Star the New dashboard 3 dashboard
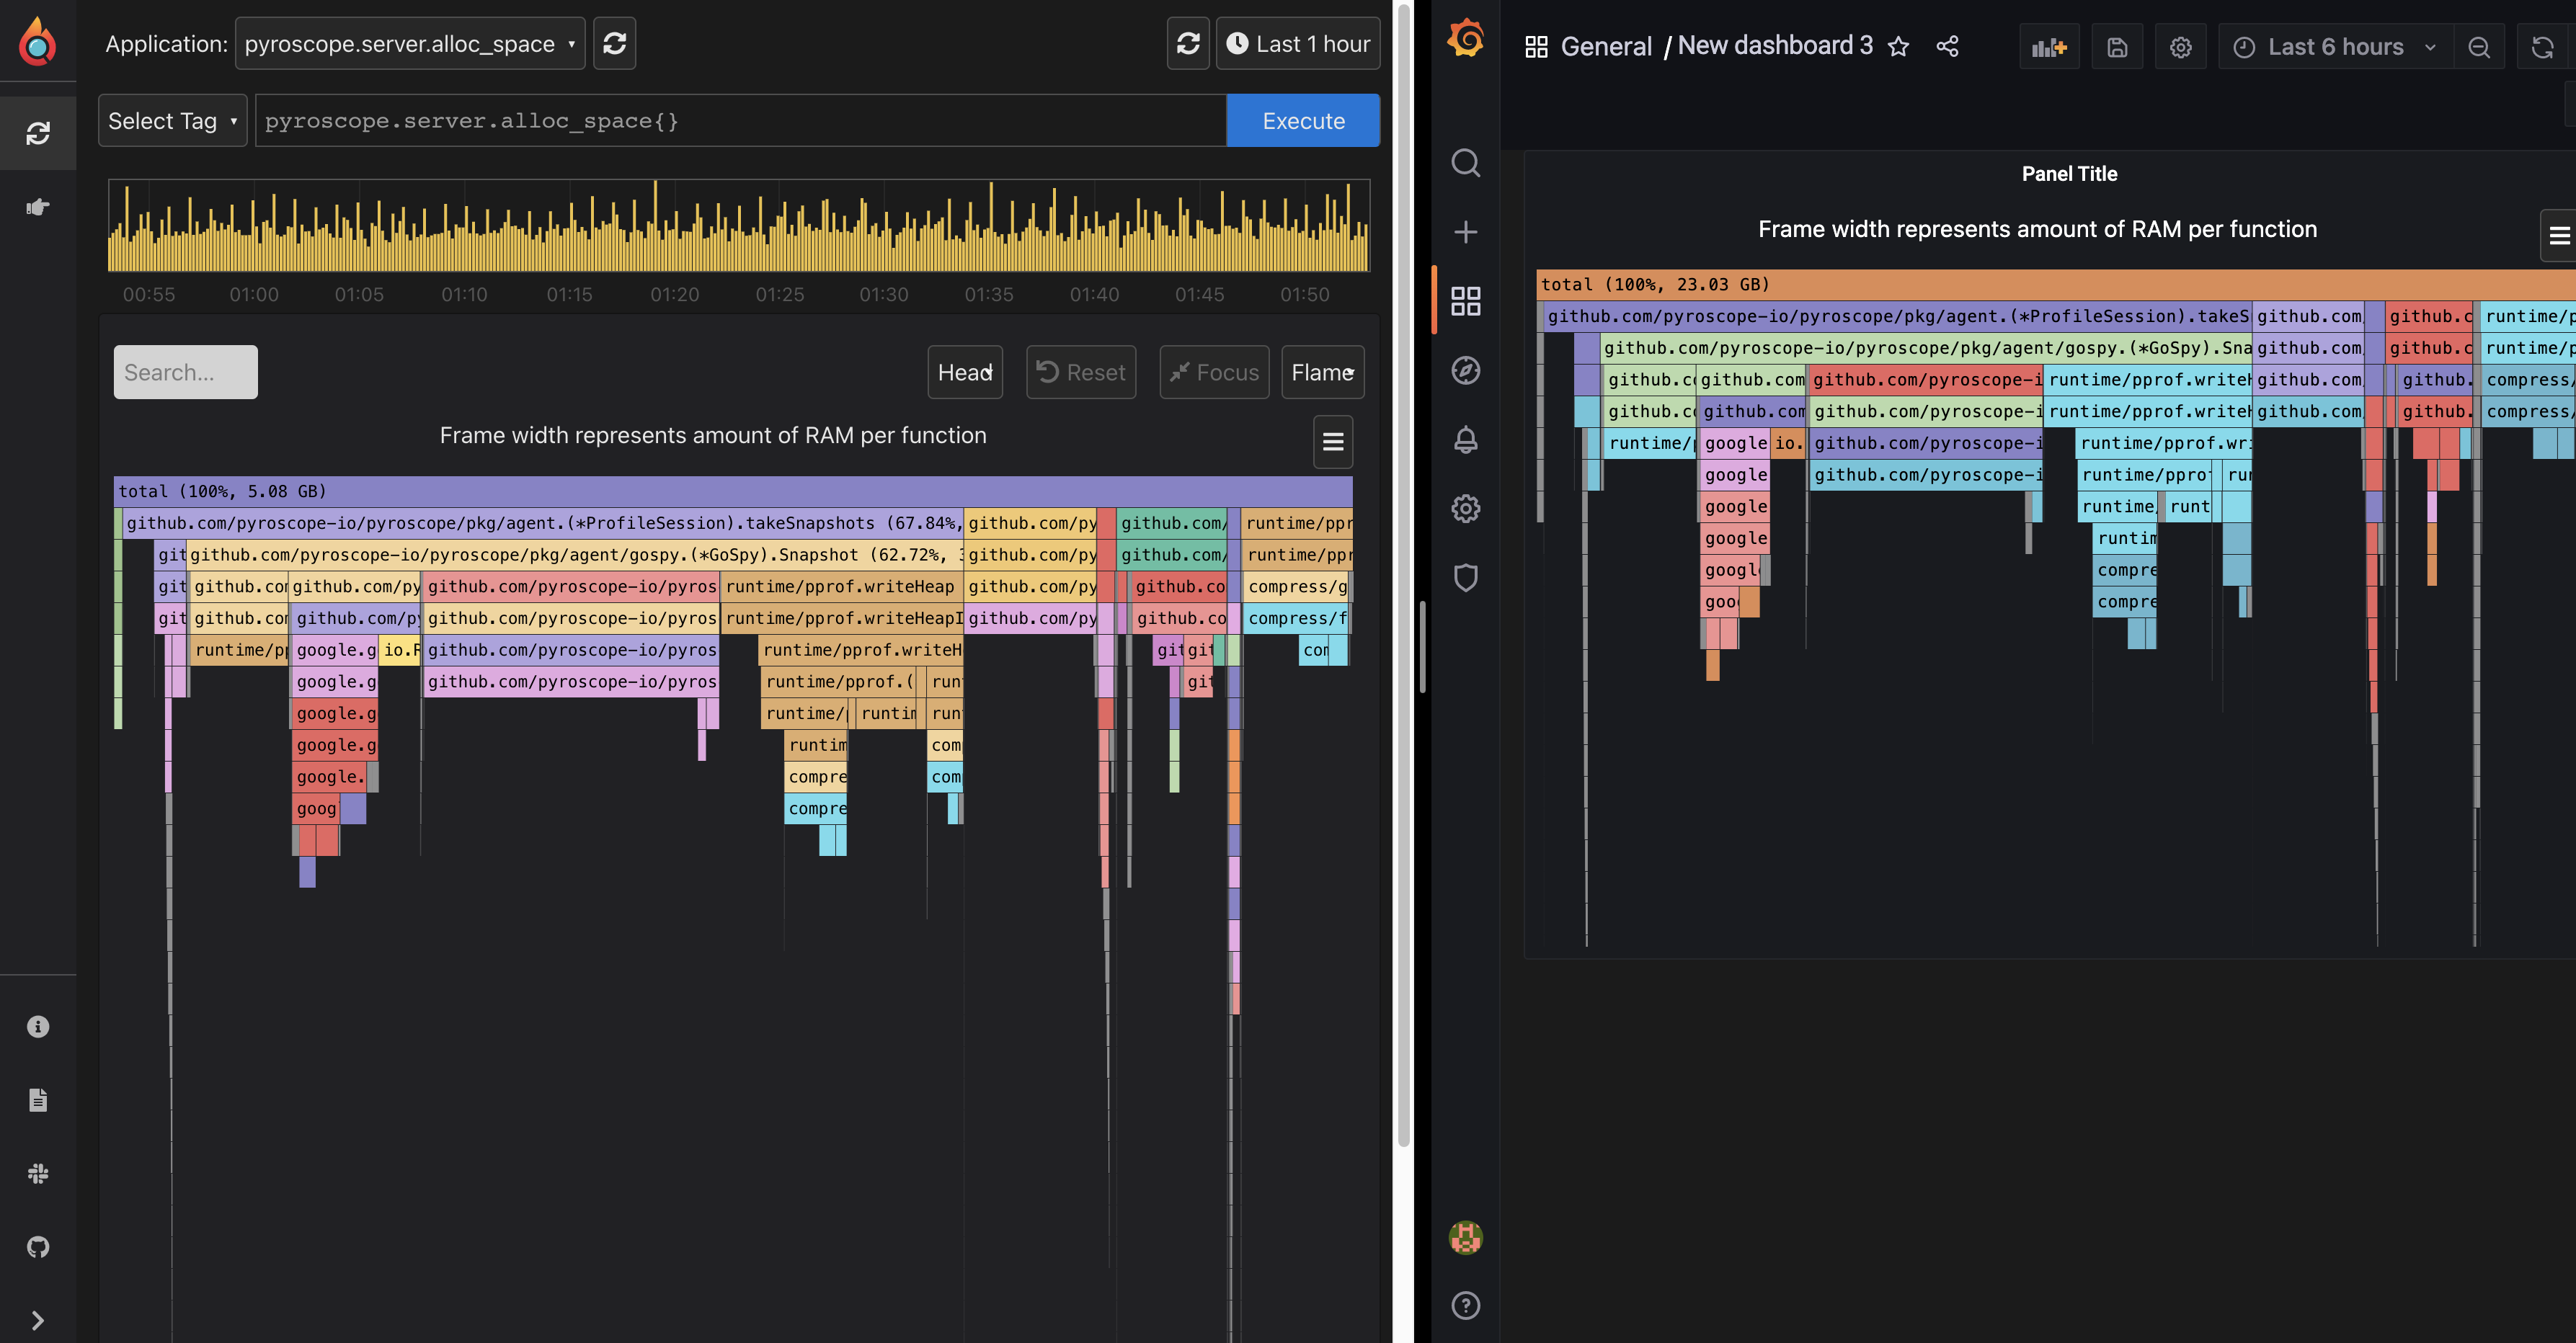The image size is (2576, 1343). (1898, 46)
